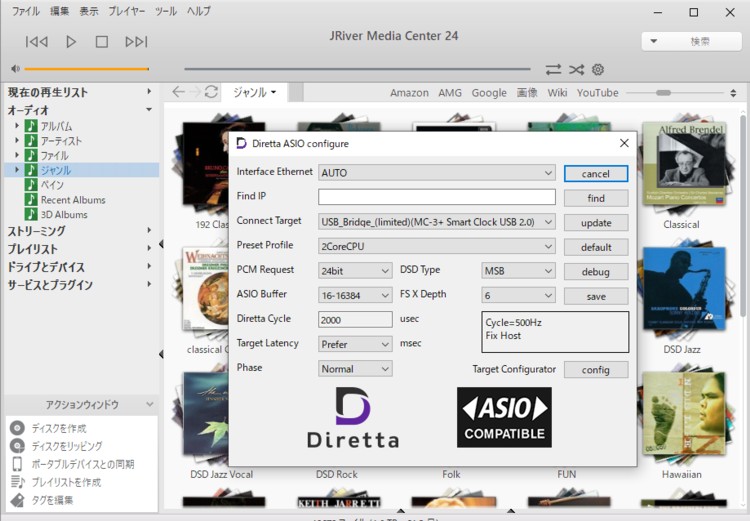Open AMG link
The height and width of the screenshot is (521, 750).
[450, 93]
